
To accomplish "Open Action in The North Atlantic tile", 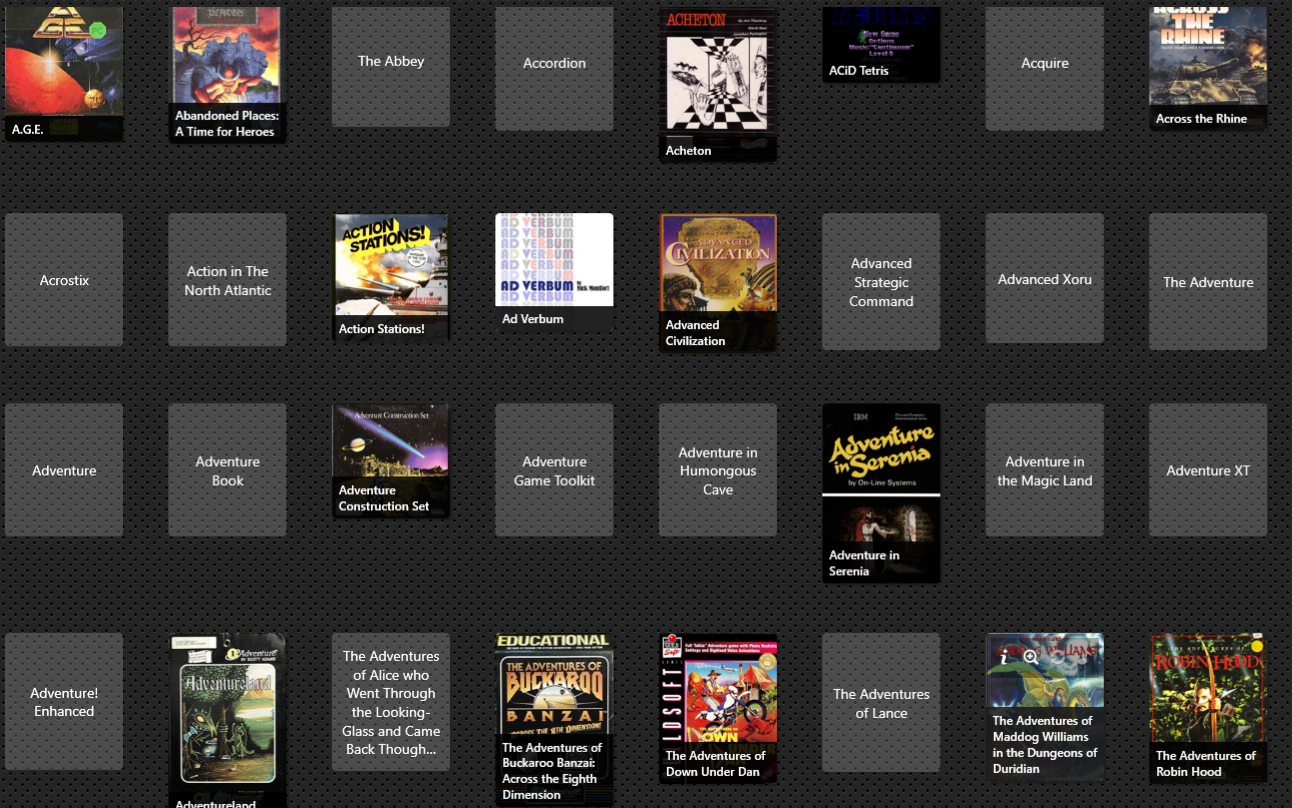I will pyautogui.click(x=227, y=280).
